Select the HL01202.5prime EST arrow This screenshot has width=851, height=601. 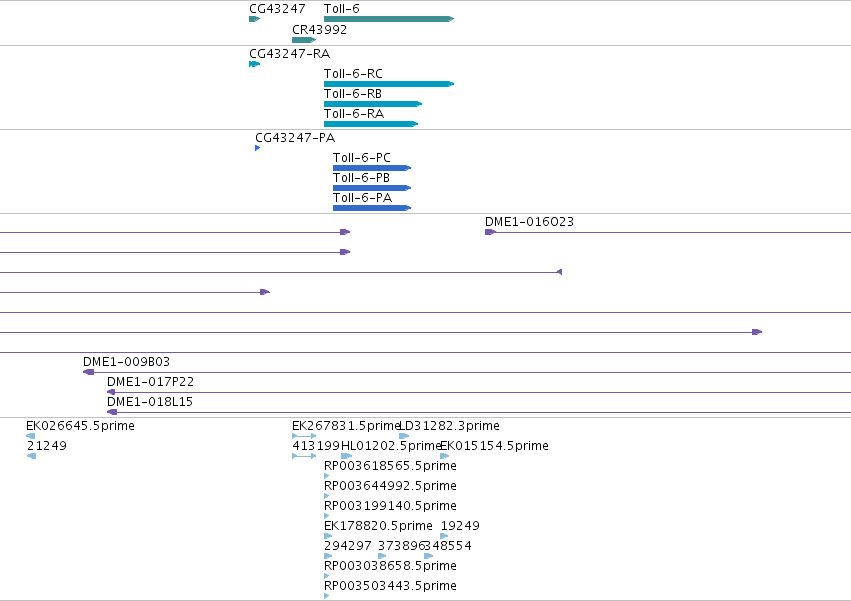coord(346,456)
